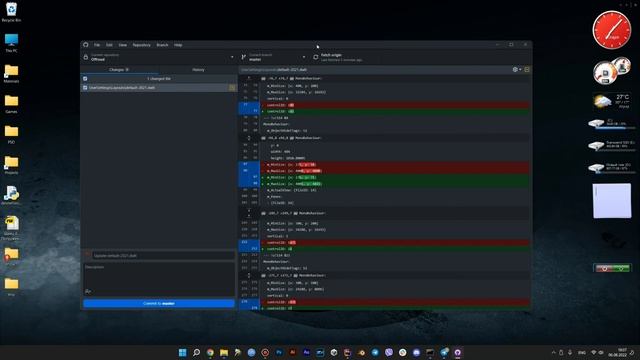This screenshot has height=360, width=640.
Task: Select the Games folder on the desktop
Action: click(x=11, y=104)
